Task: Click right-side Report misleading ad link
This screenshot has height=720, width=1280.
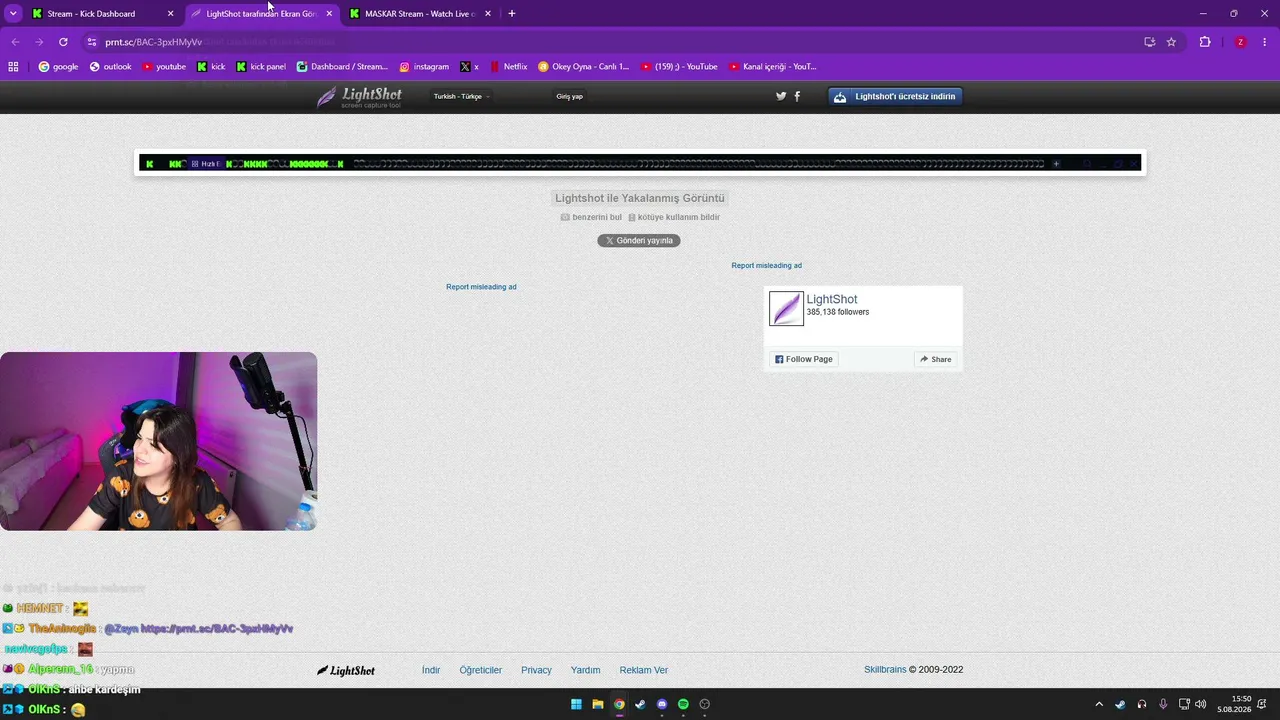Action: click(766, 265)
